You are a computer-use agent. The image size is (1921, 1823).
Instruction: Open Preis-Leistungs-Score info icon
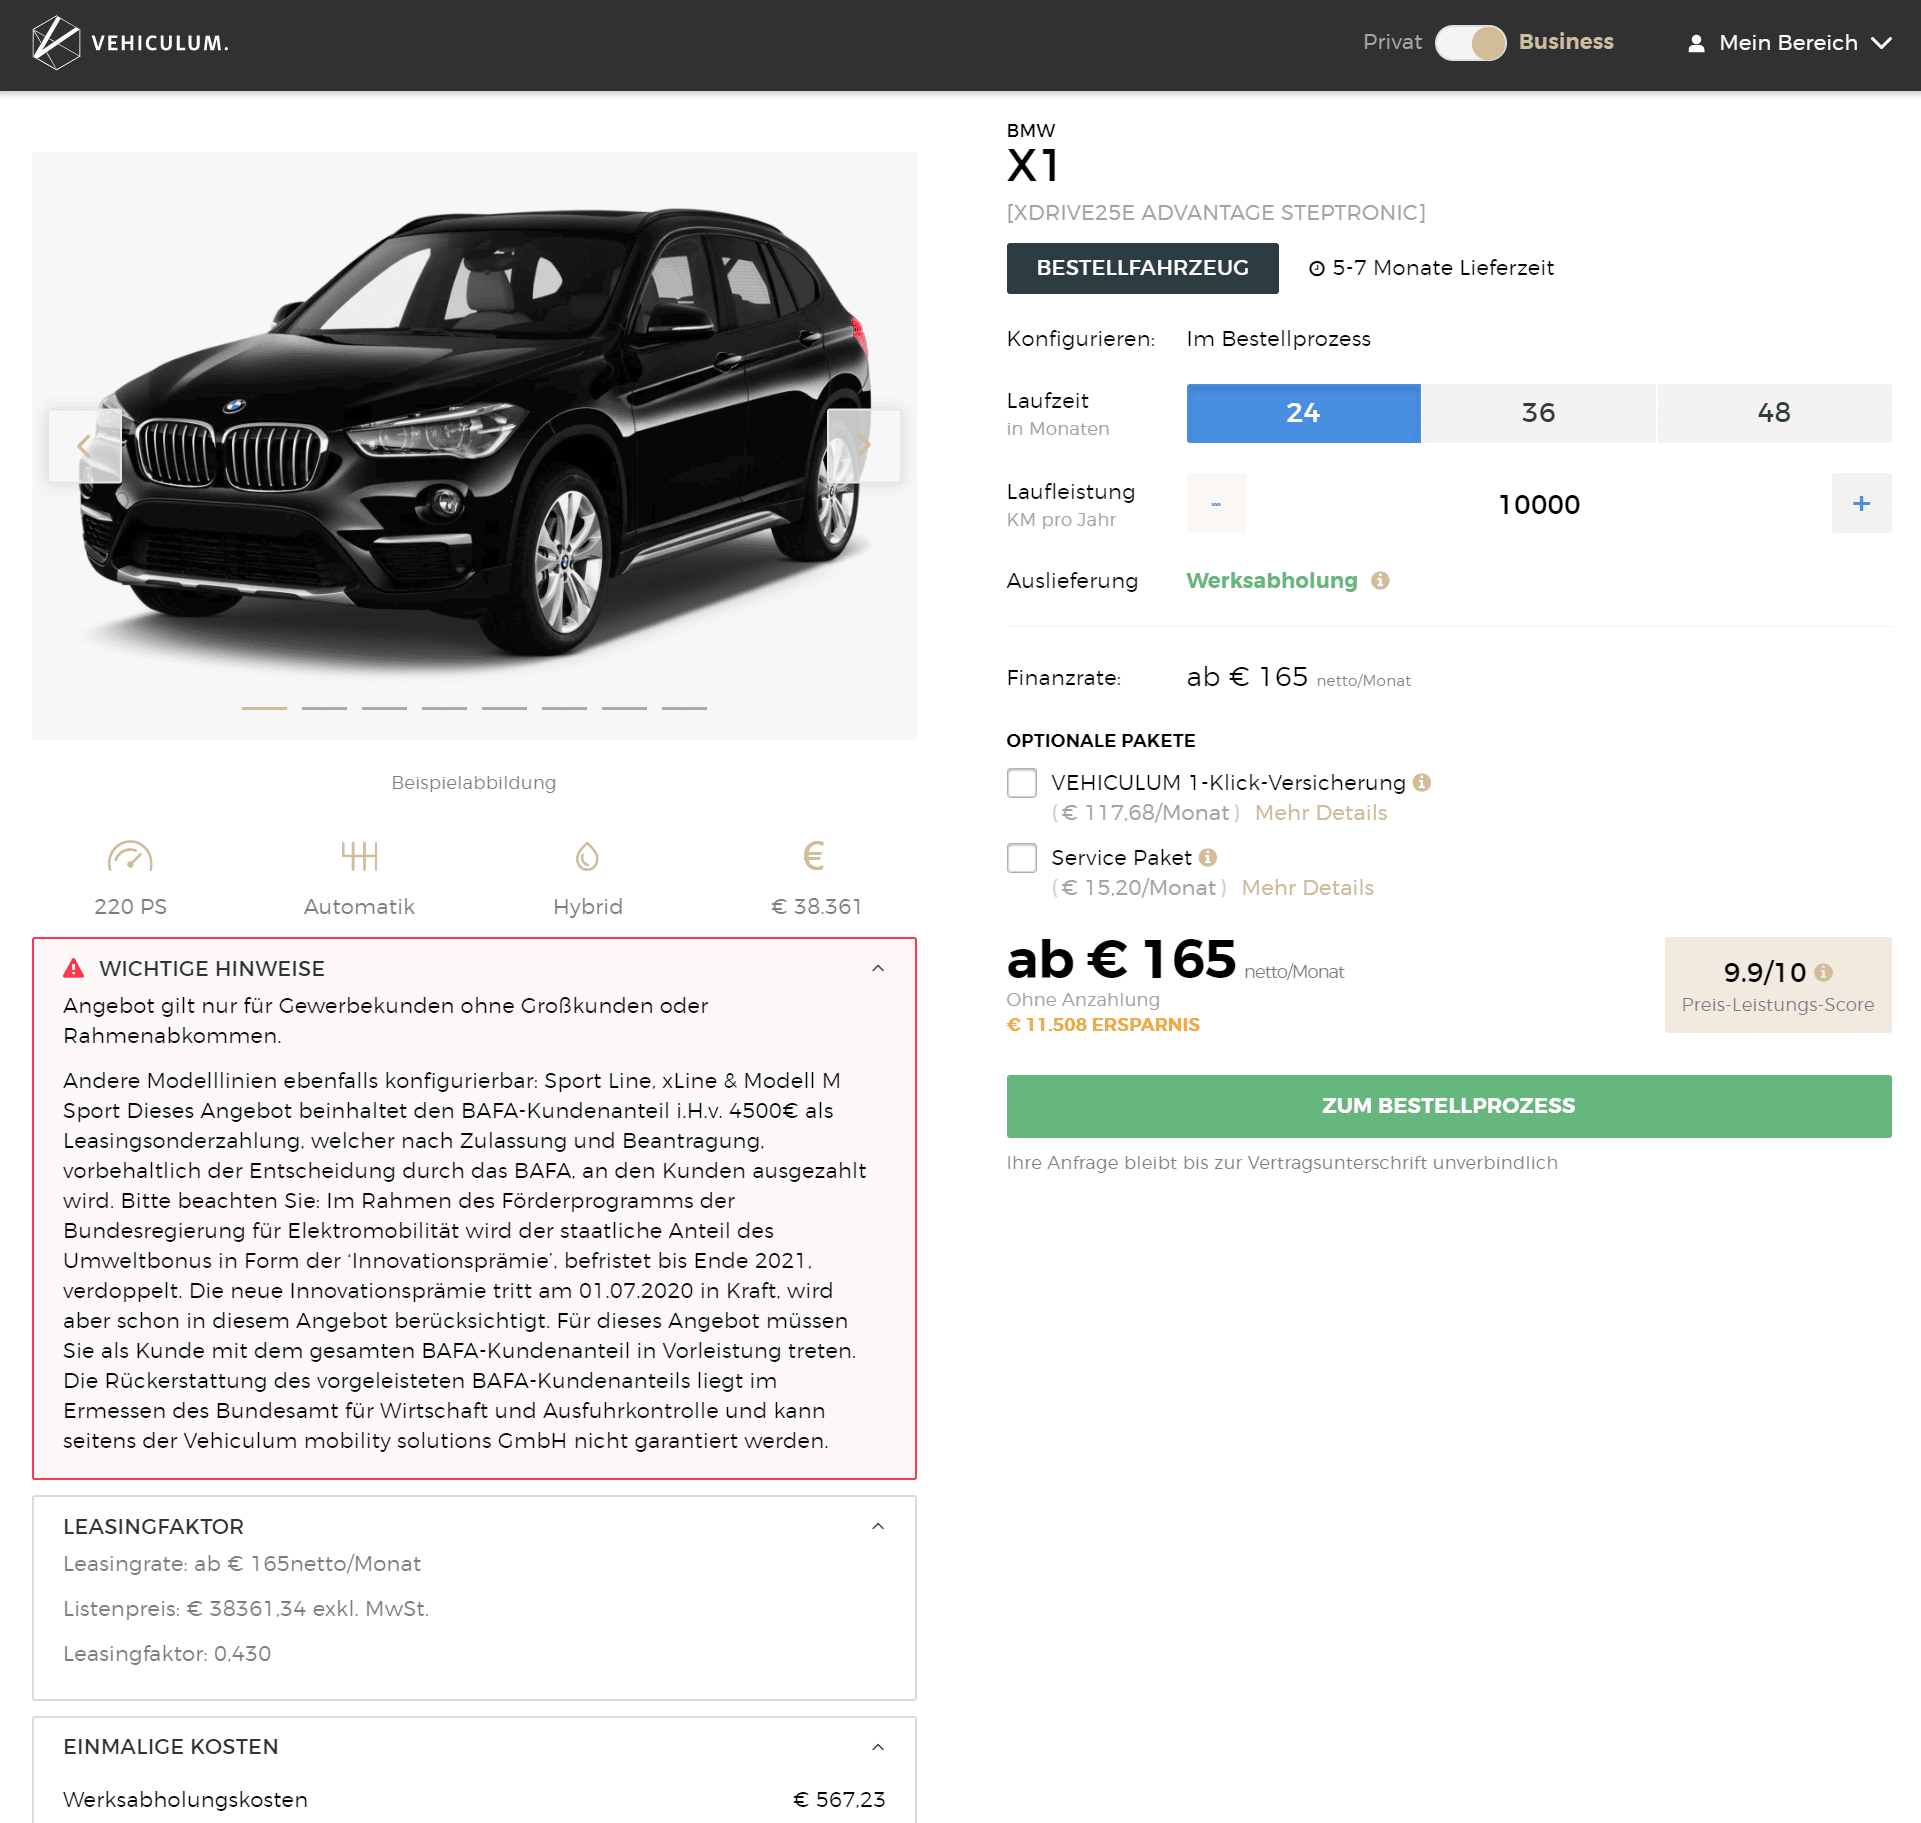tap(1823, 972)
